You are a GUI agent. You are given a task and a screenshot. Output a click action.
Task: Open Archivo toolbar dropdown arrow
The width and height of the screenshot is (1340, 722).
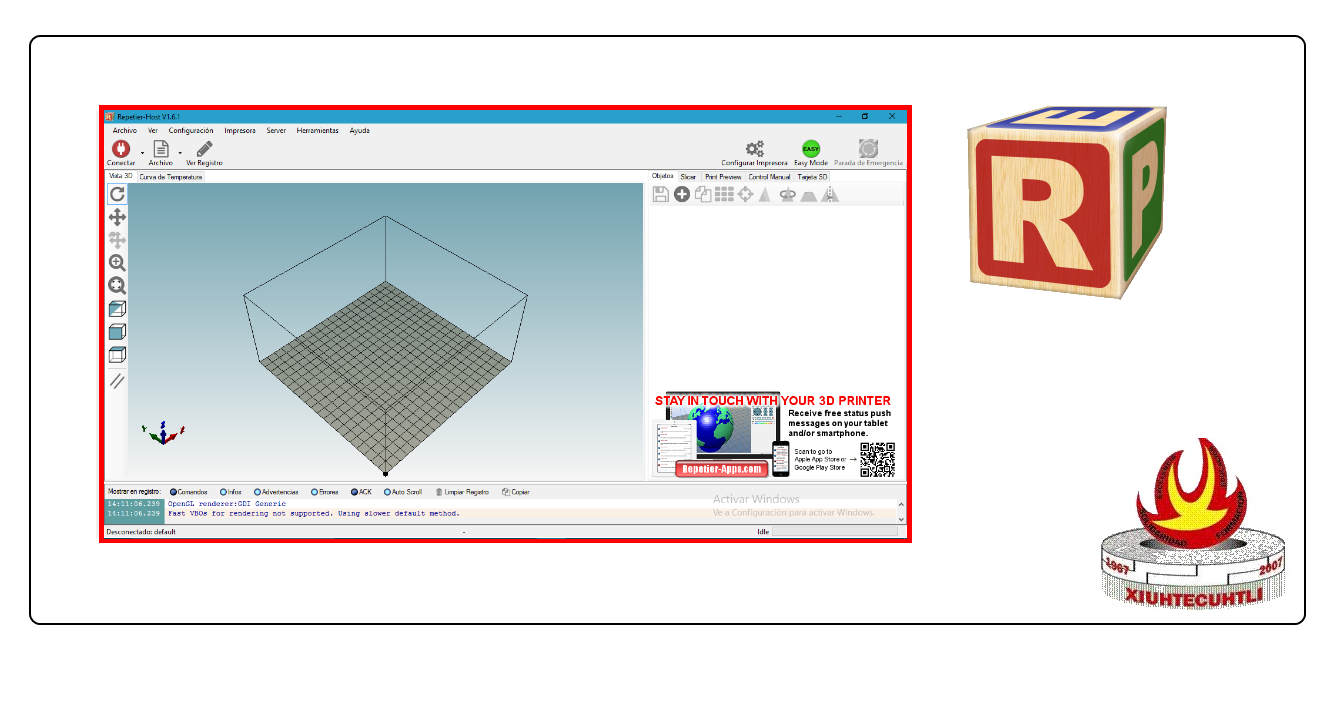[x=180, y=153]
